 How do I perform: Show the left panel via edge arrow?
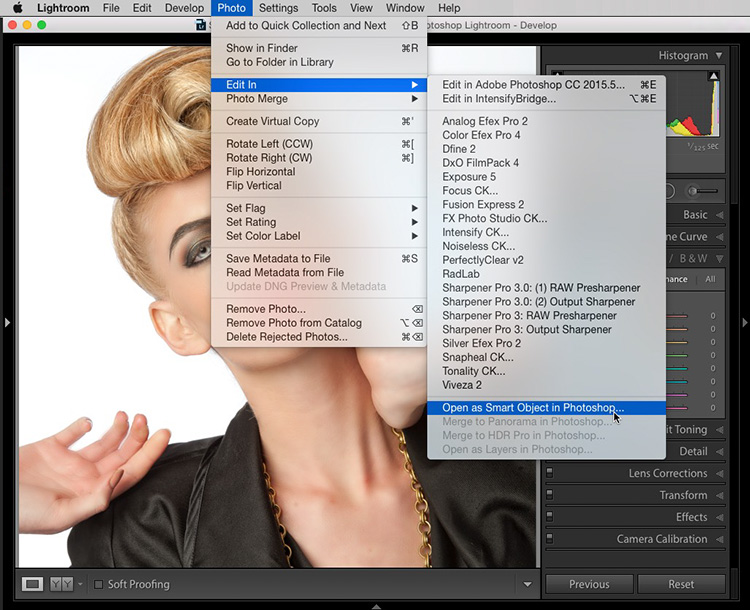[x=7, y=322]
